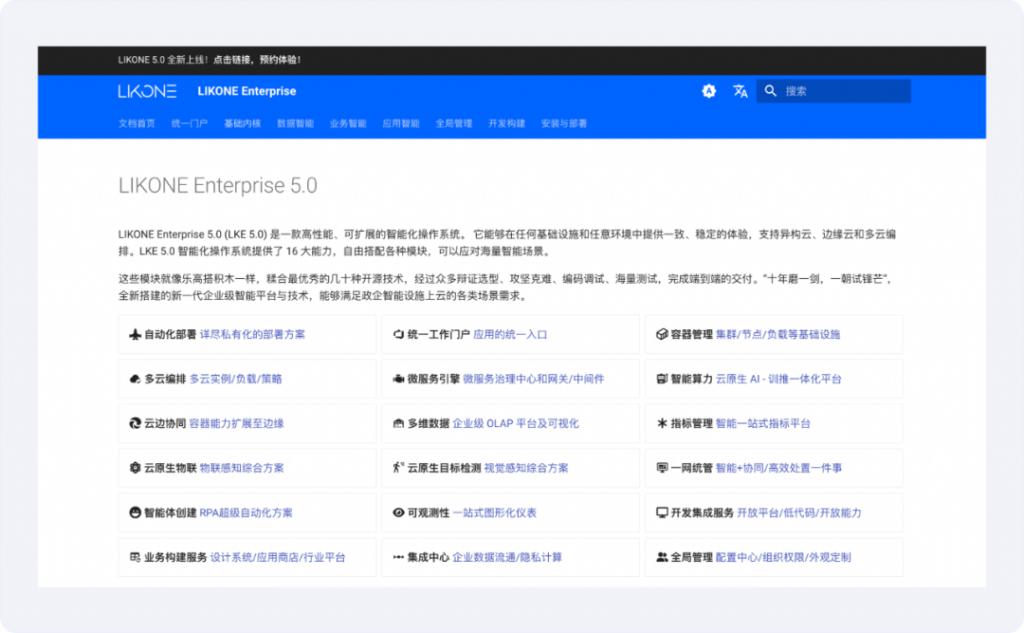Image resolution: width=1024 pixels, height=633 pixels.
Task: Open the 开发构建 tab
Action: (x=507, y=123)
